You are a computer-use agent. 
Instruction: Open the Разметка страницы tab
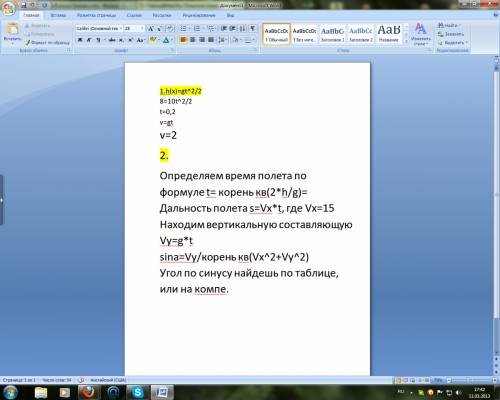click(96, 15)
